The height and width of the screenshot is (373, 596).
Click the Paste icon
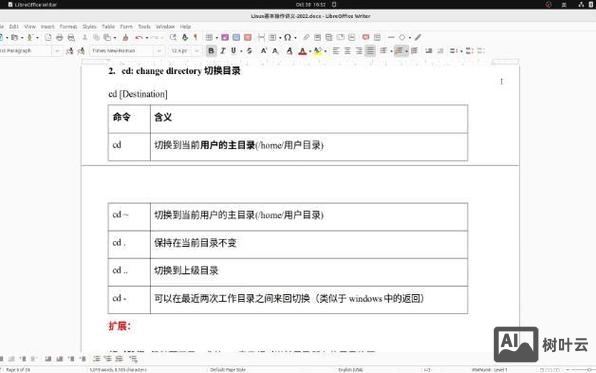107,37
